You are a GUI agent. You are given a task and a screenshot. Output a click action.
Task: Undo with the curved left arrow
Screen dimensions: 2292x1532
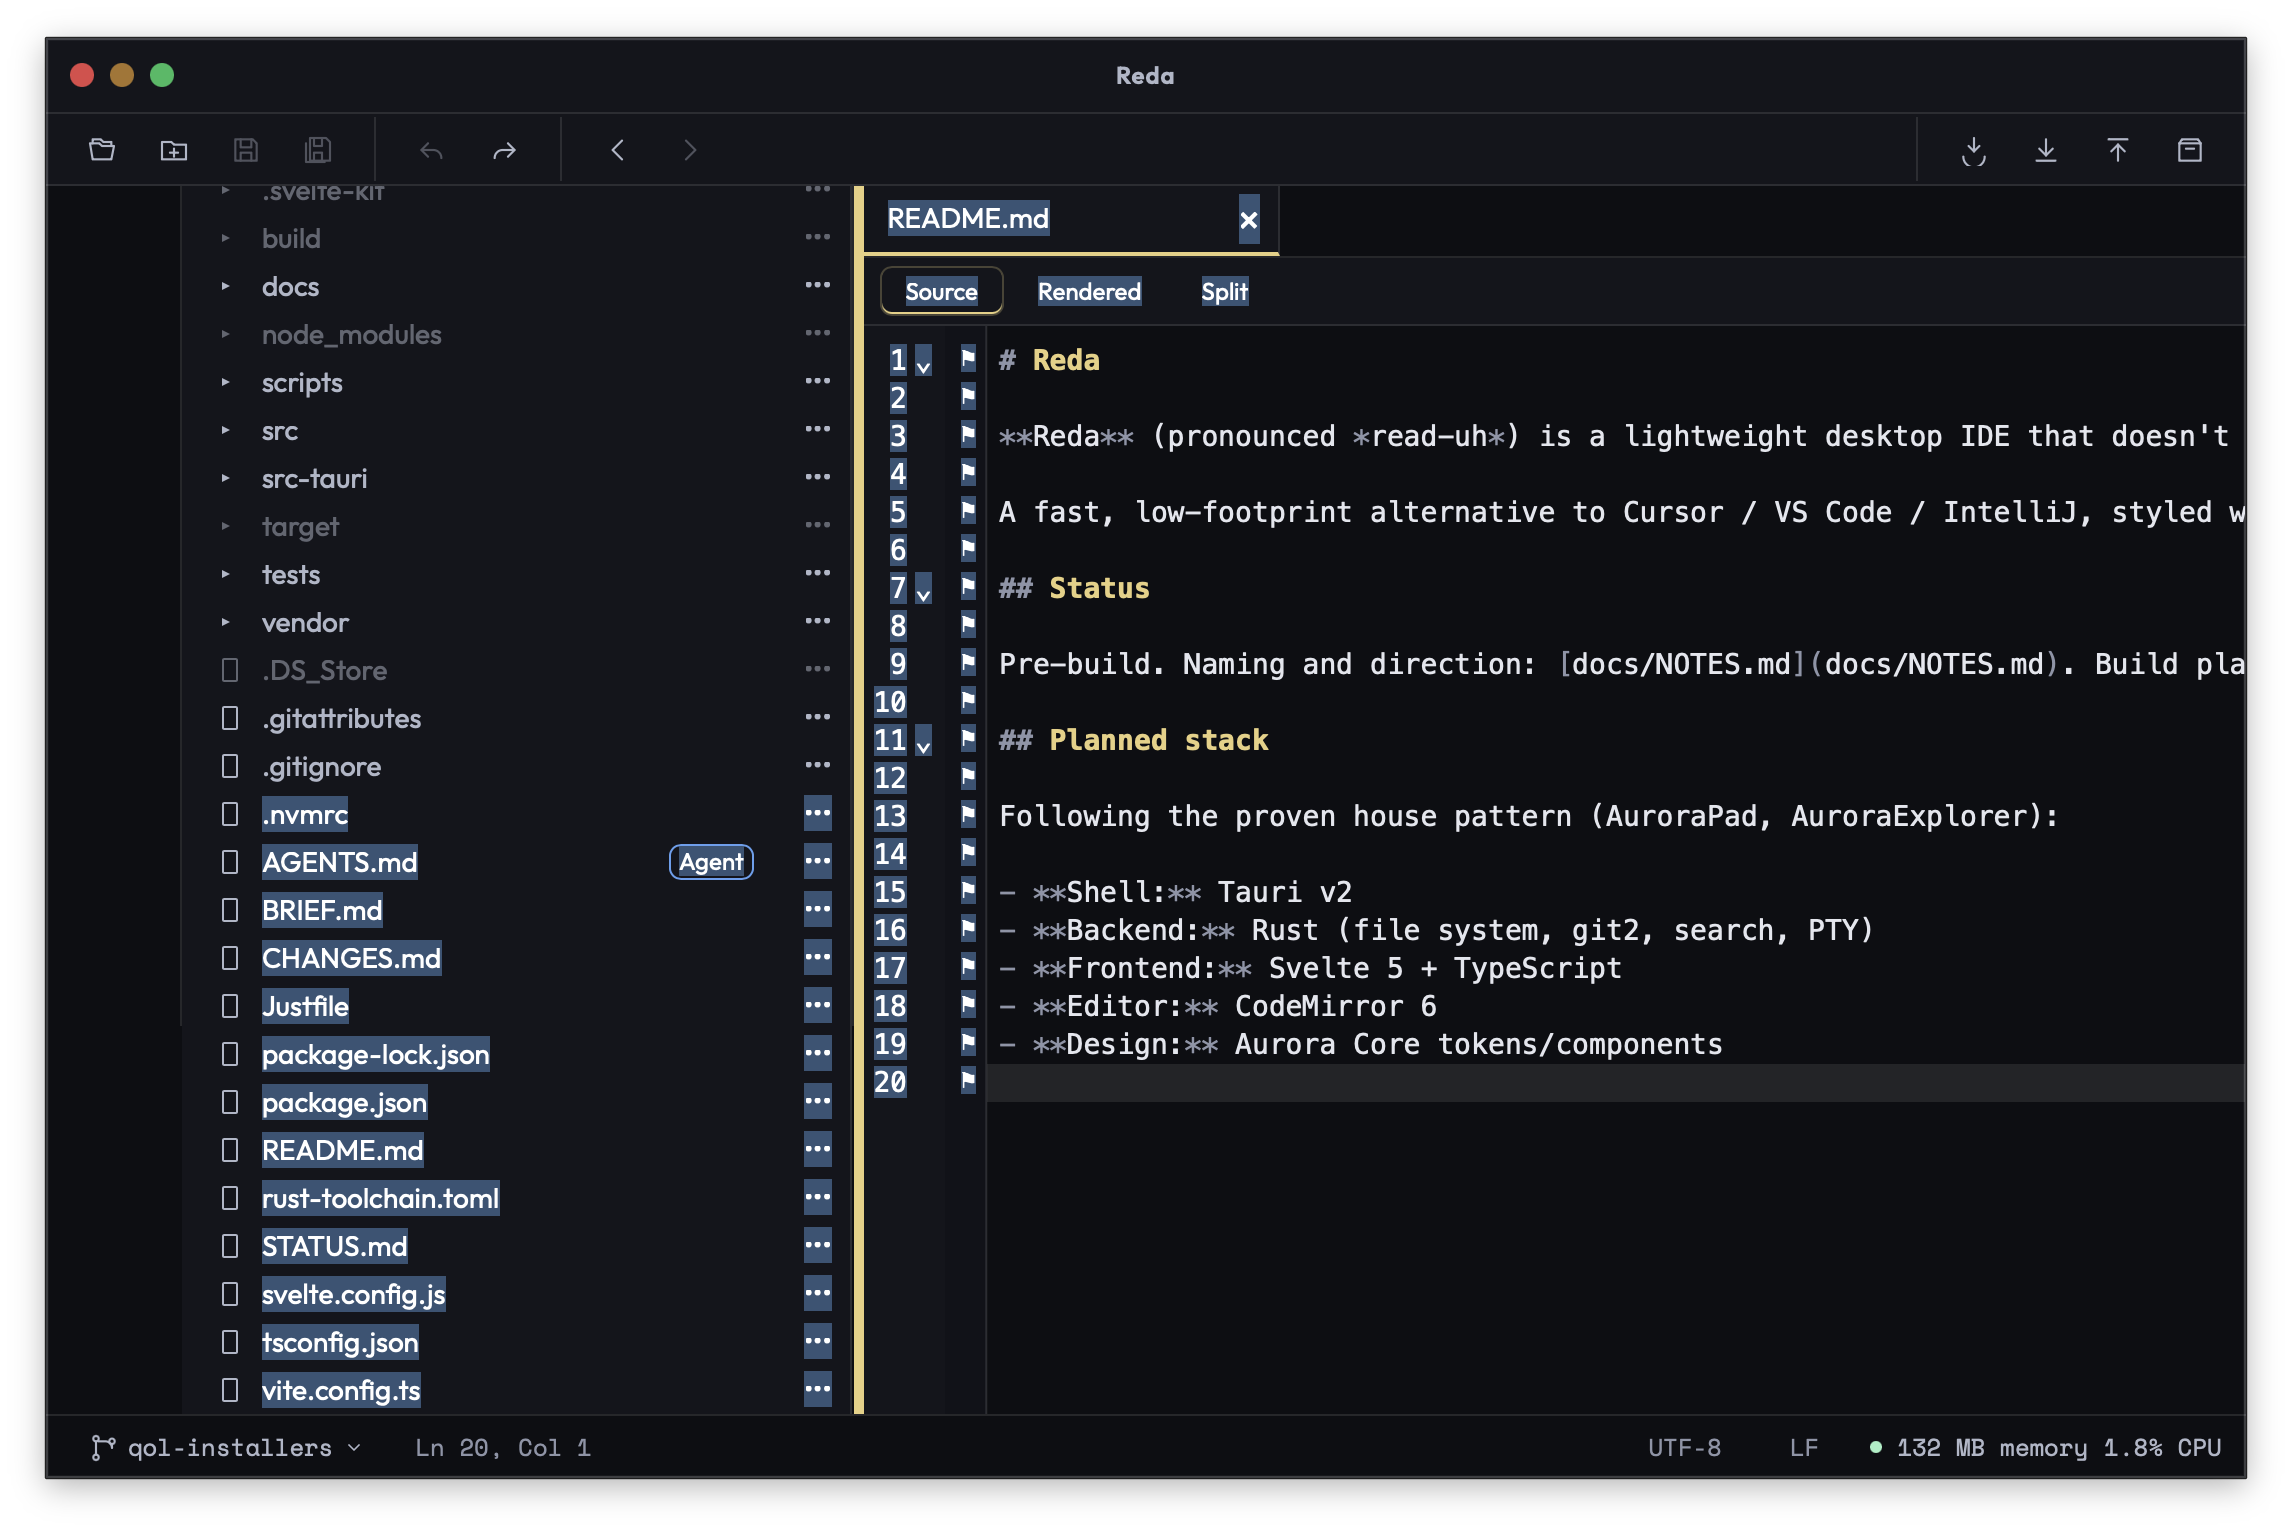(x=432, y=150)
